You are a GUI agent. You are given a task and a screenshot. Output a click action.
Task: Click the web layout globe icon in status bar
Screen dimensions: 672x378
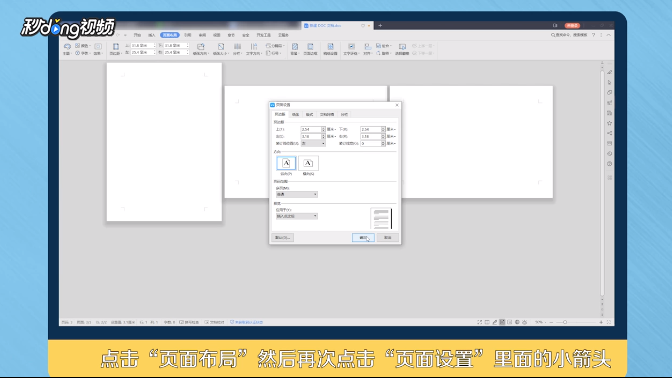[x=517, y=322]
